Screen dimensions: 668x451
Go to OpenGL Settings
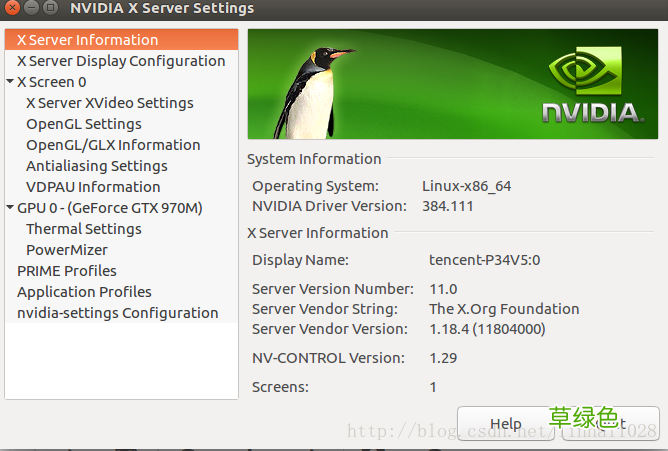[x=84, y=124]
